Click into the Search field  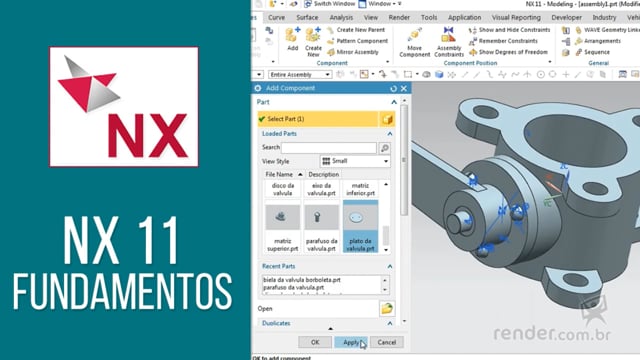coord(329,148)
